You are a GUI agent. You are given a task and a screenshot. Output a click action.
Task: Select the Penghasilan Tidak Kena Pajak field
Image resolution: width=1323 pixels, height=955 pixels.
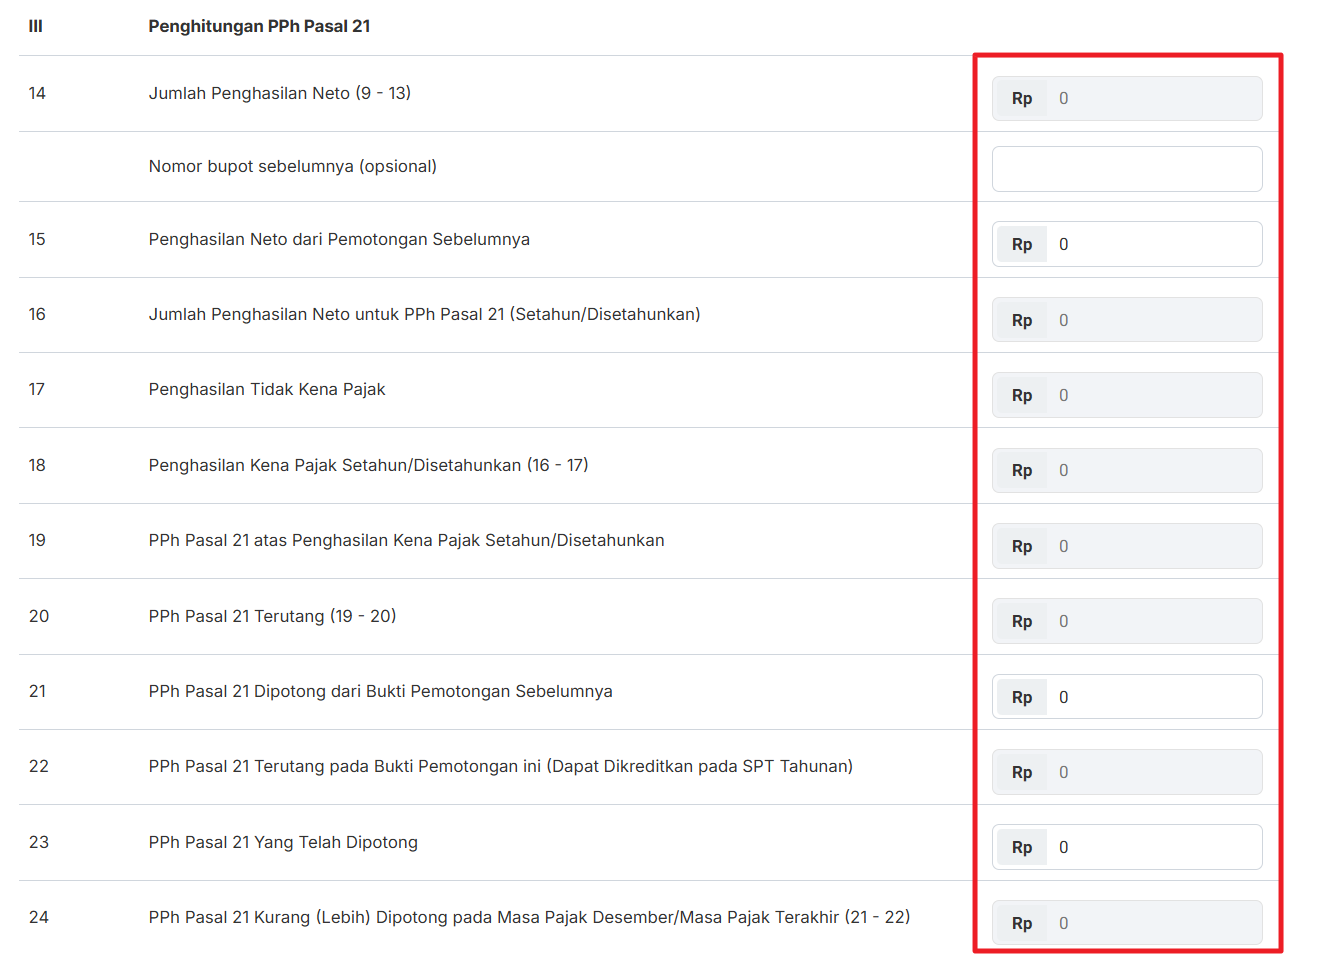click(1150, 395)
